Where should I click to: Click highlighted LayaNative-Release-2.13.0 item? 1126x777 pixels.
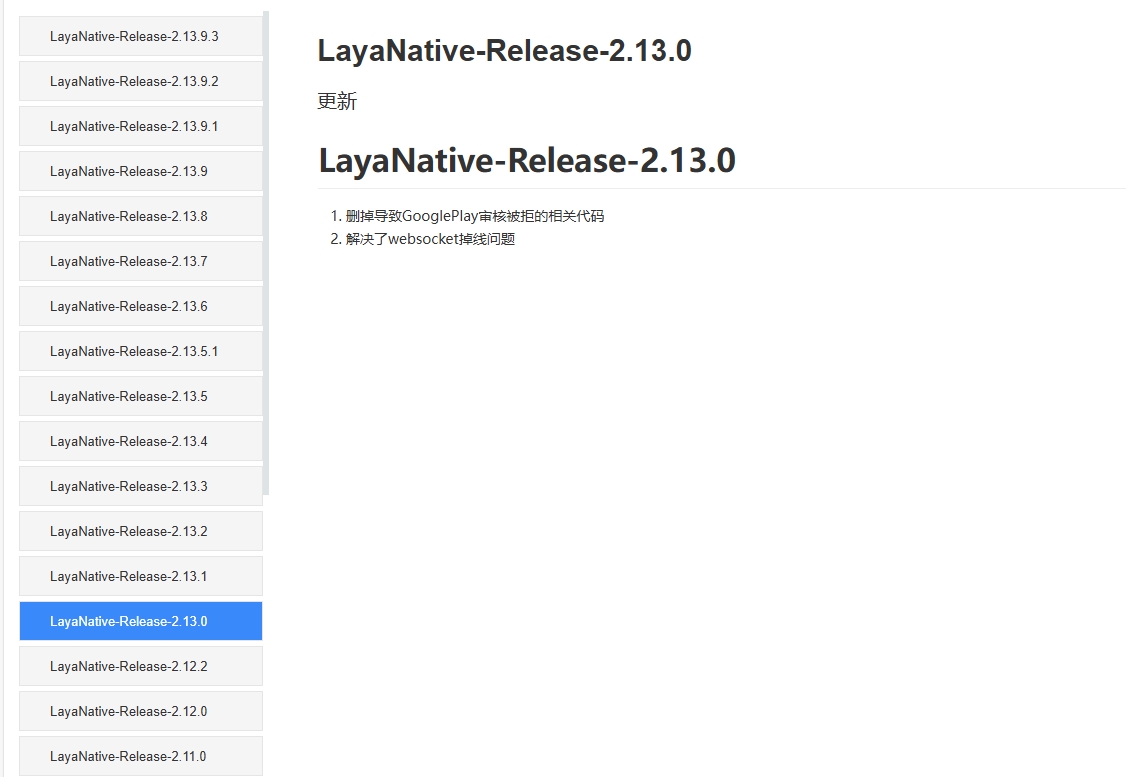point(129,621)
